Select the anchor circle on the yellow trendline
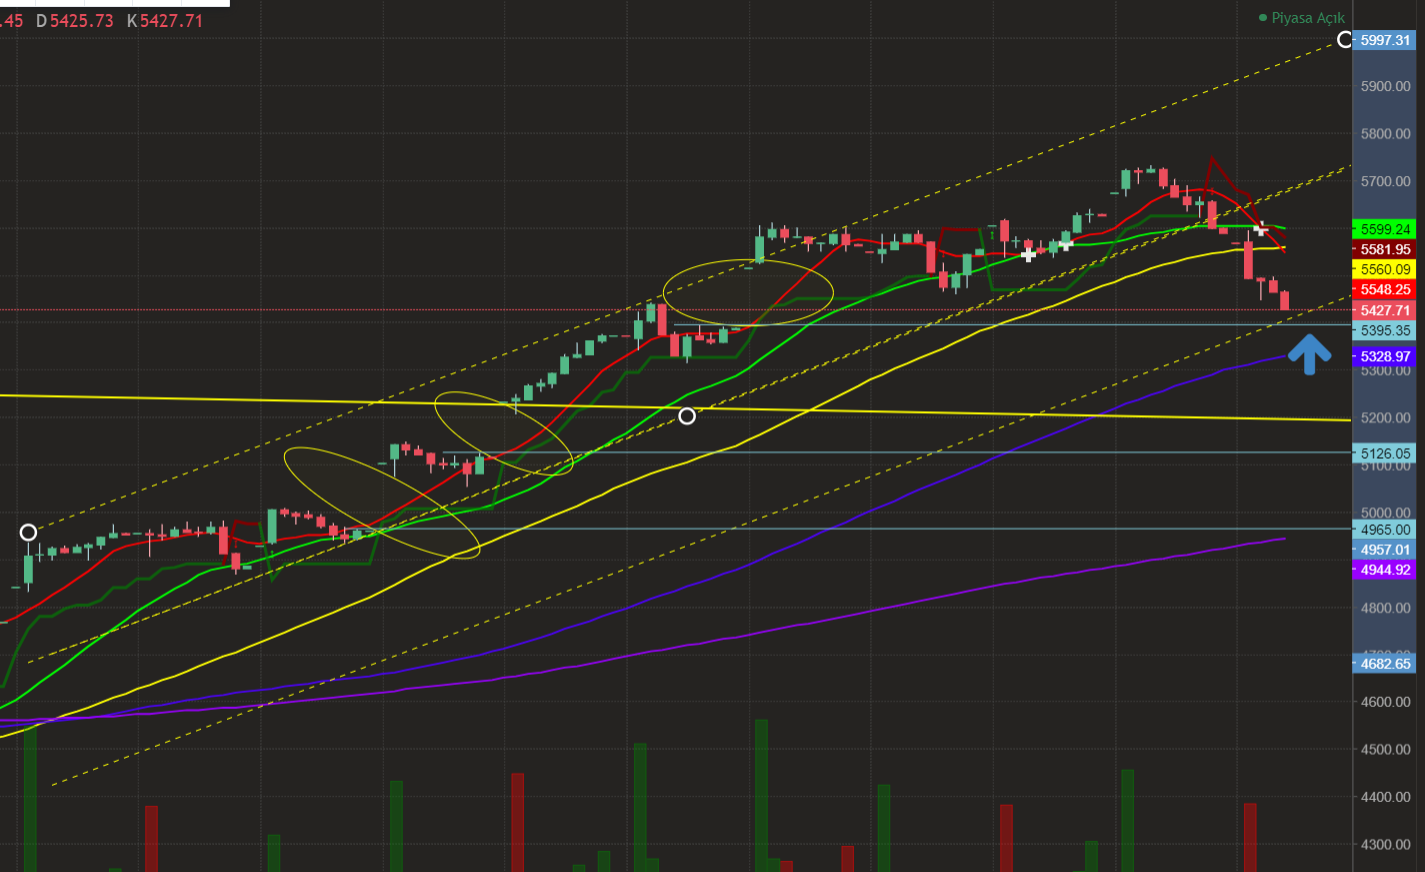 pyautogui.click(x=687, y=416)
